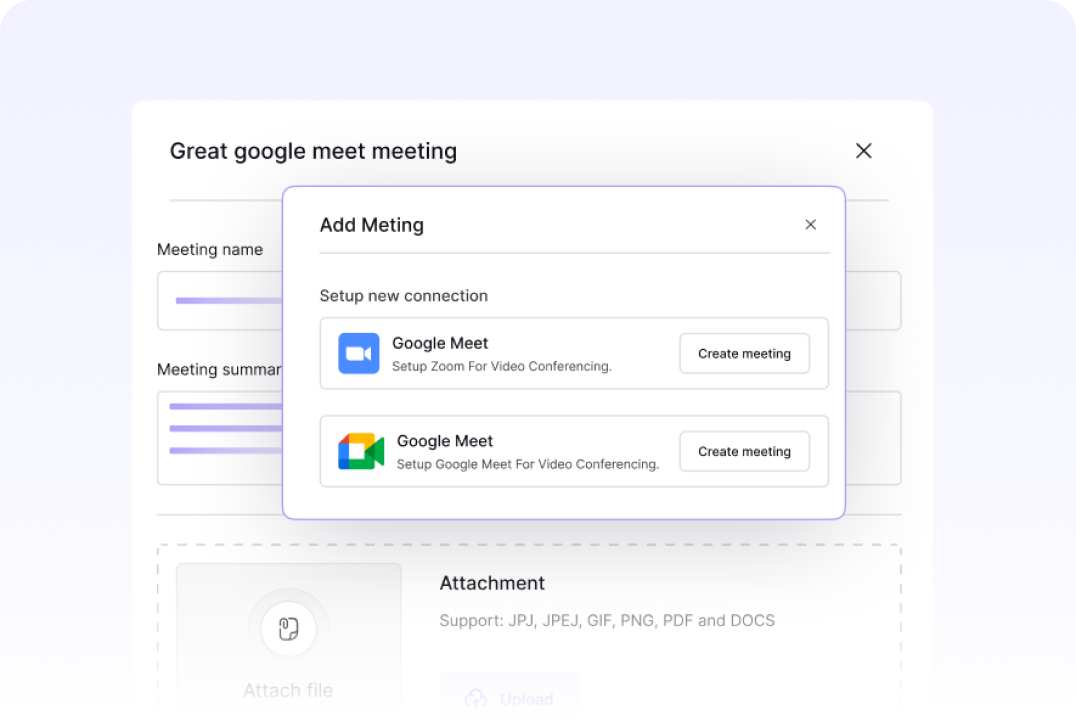Click the Attachment heading
The image size is (1076, 720).
(492, 583)
